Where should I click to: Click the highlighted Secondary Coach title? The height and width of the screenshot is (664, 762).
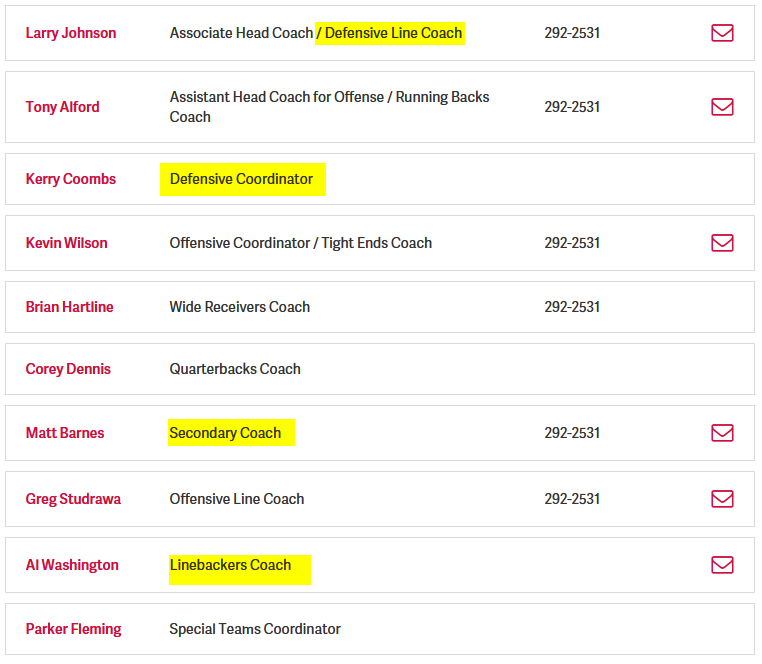pos(225,433)
